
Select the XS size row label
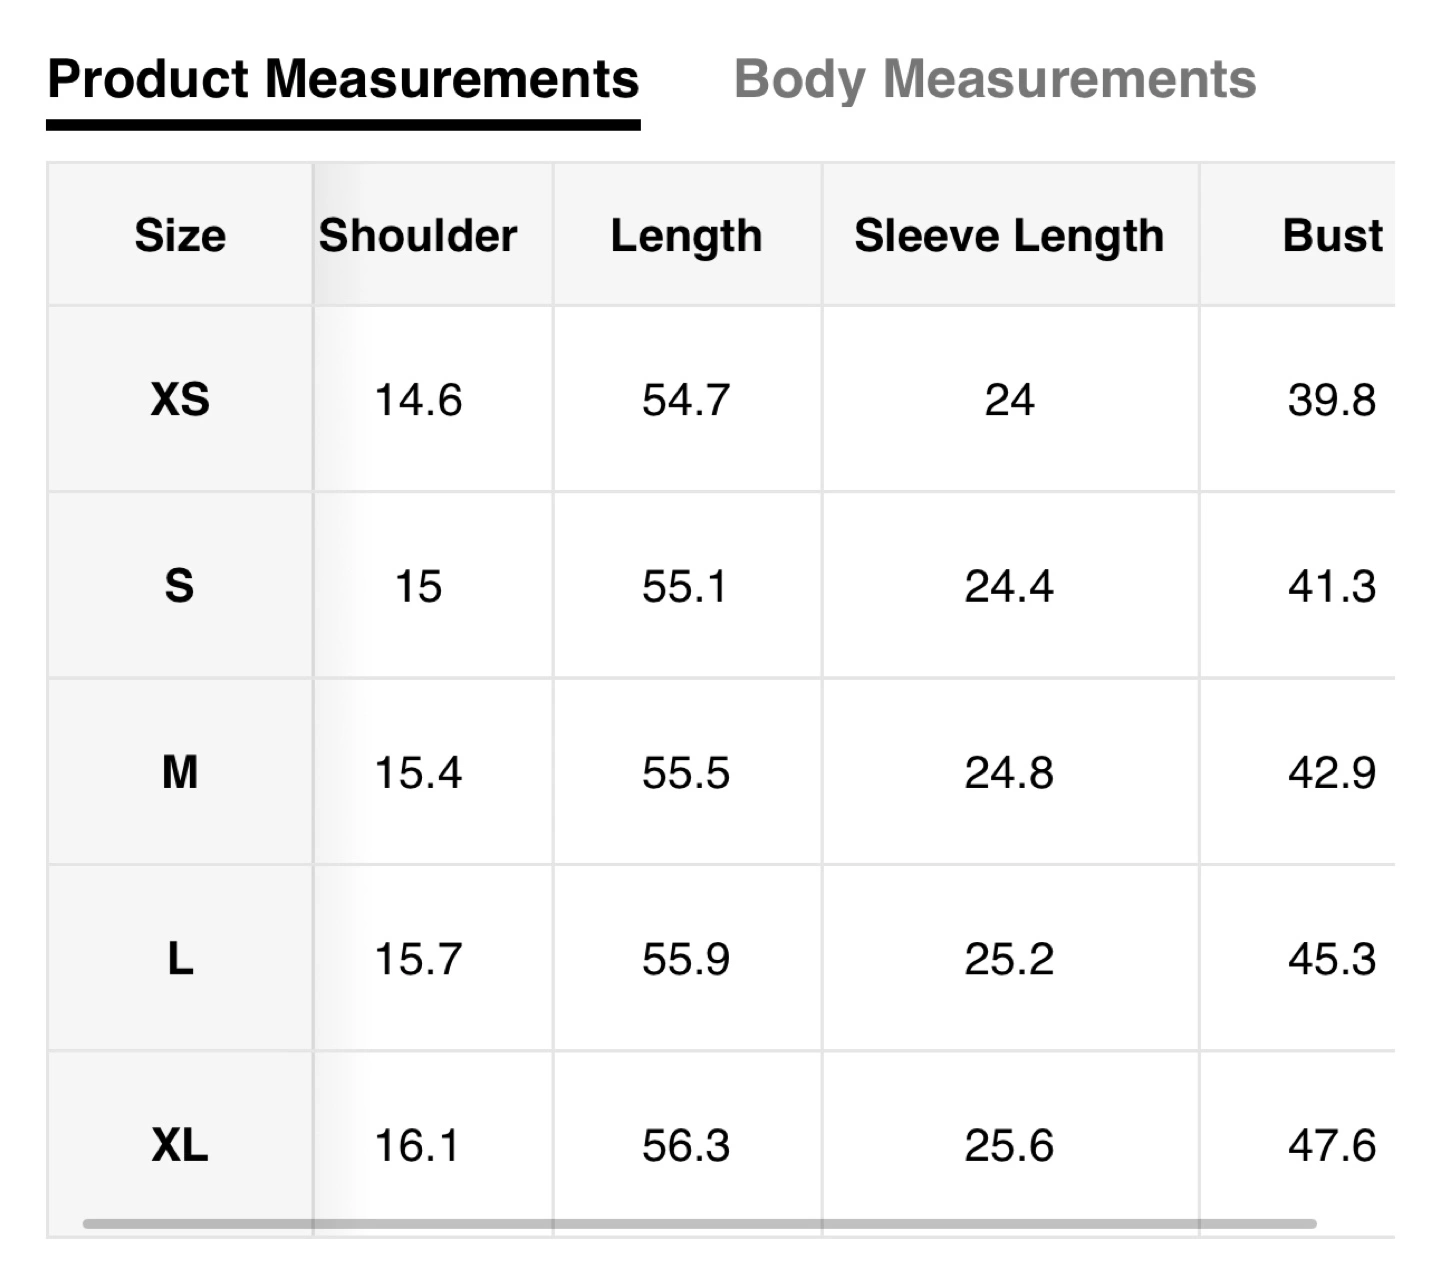tap(180, 400)
